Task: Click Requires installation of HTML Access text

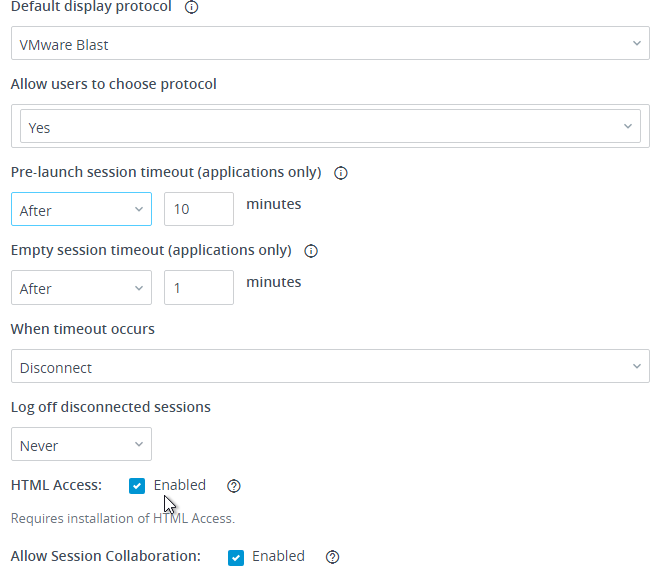Action: (x=123, y=519)
